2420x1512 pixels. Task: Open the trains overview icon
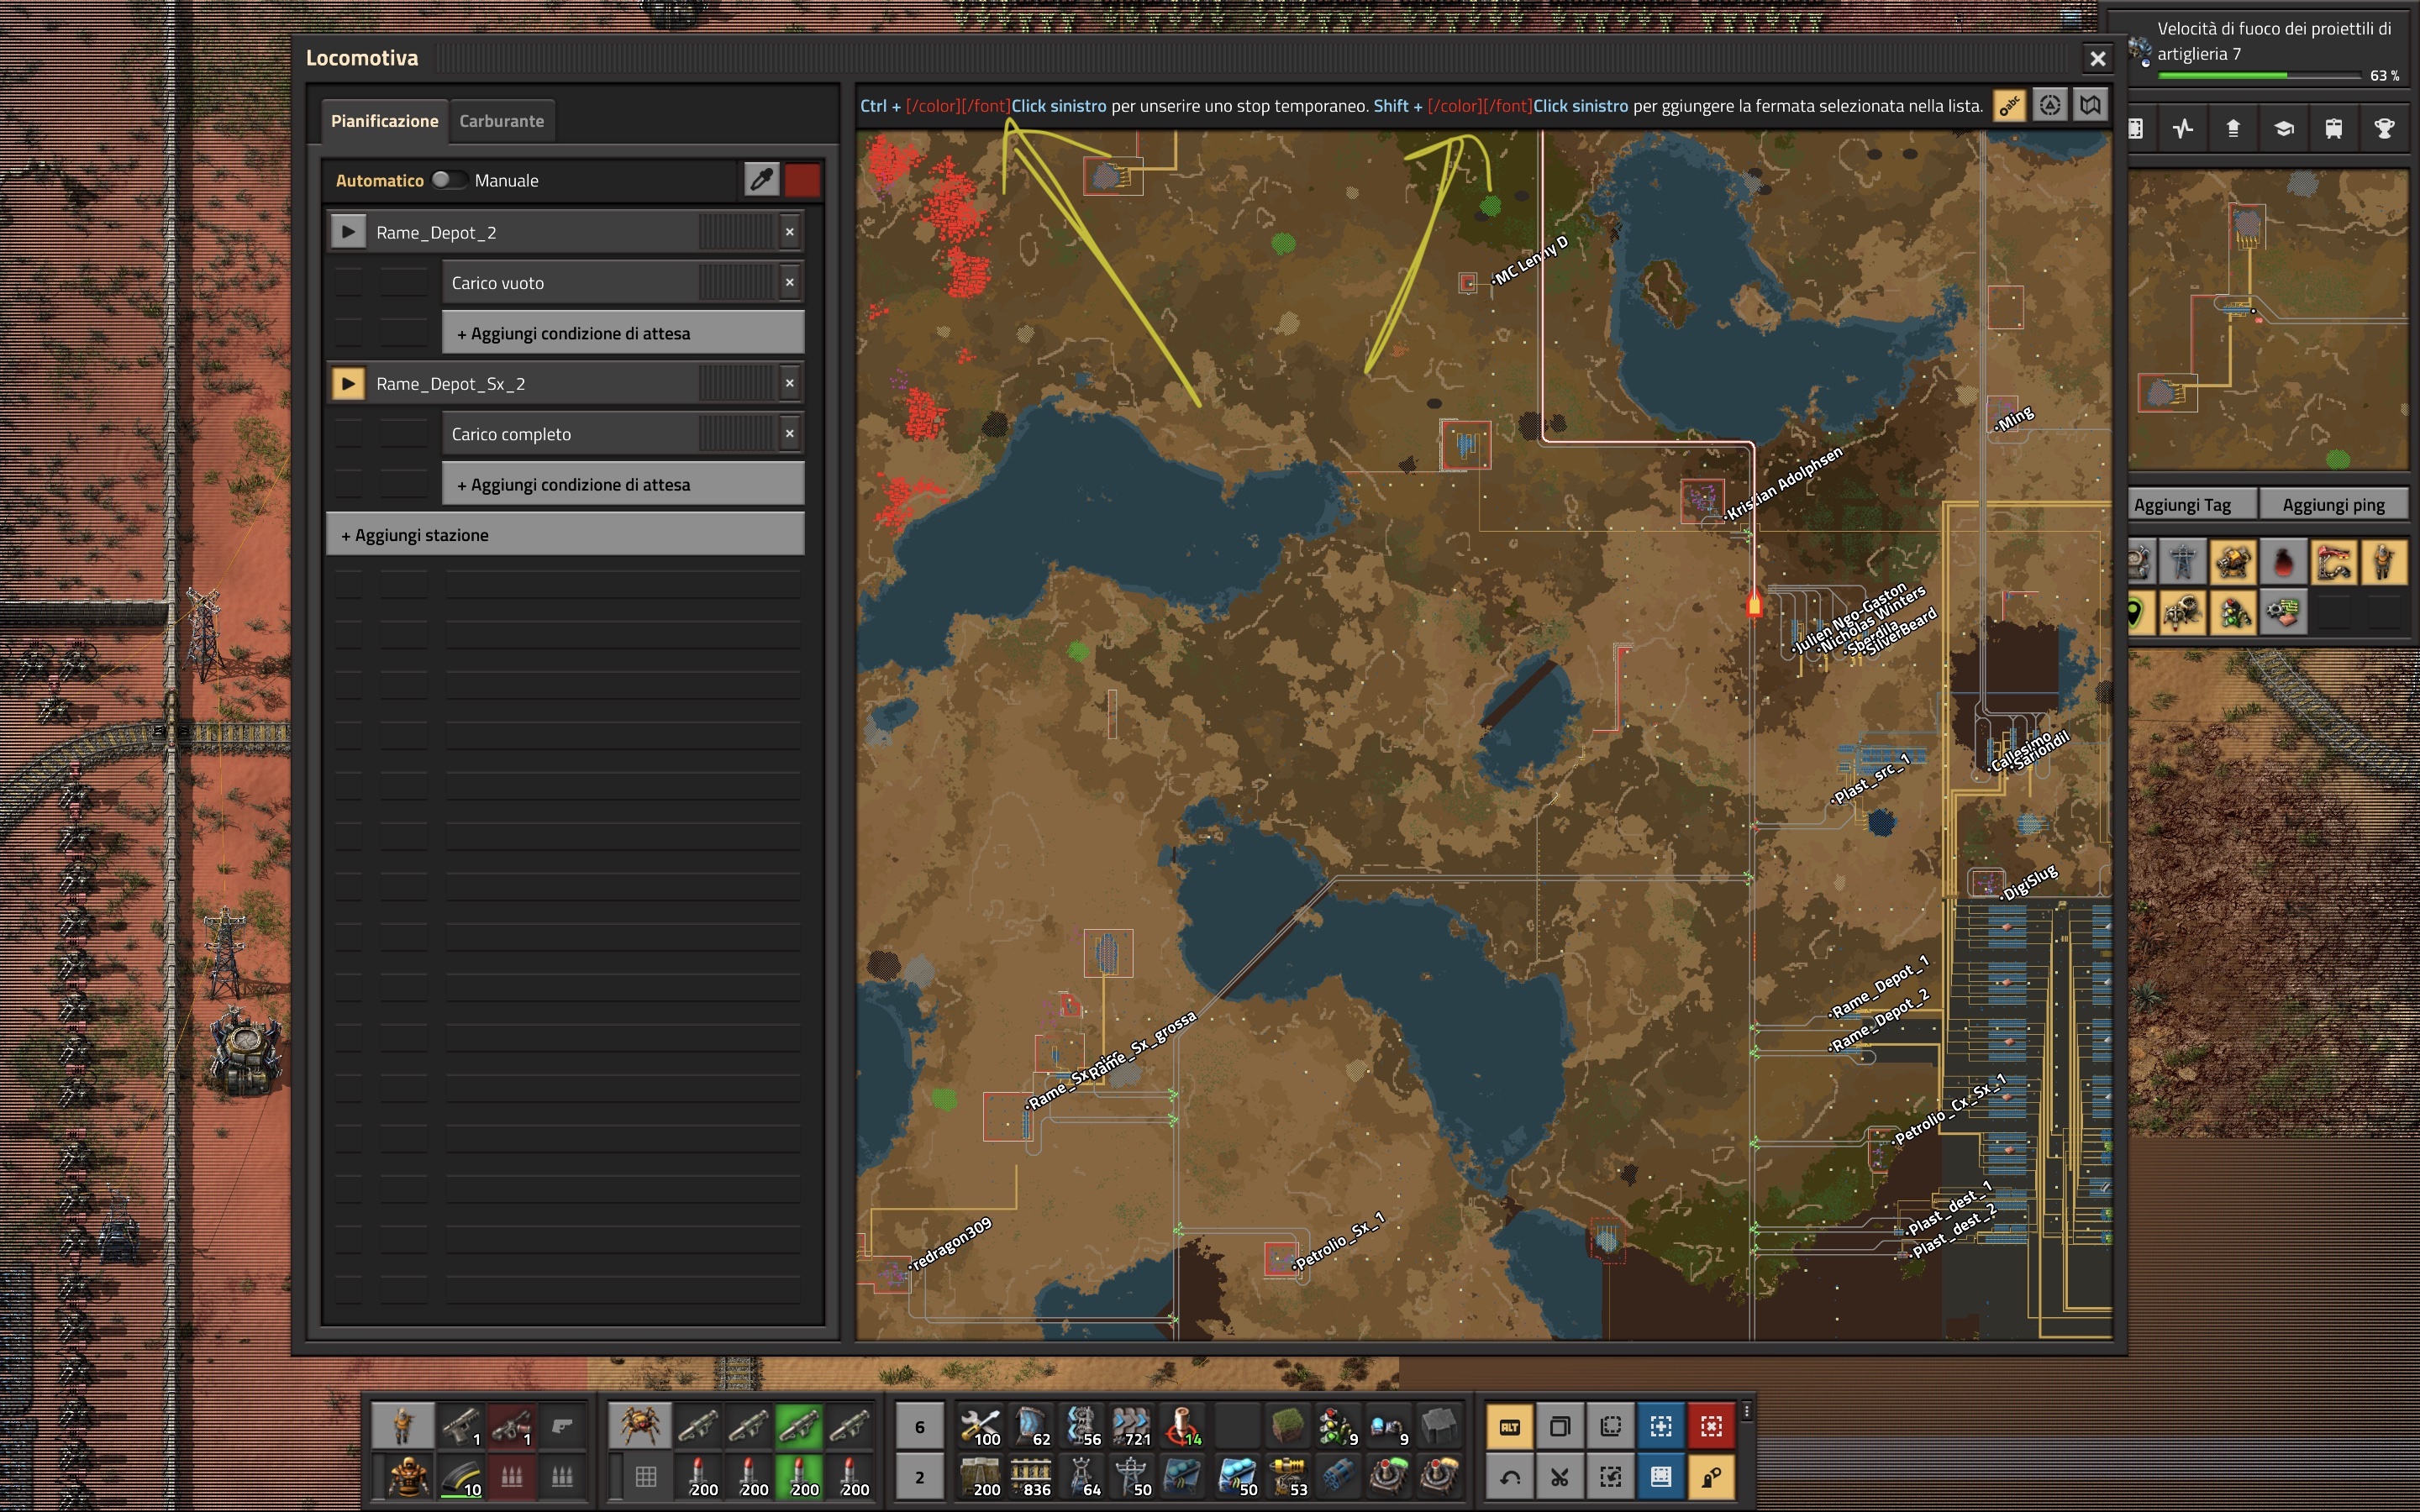coord(2334,128)
